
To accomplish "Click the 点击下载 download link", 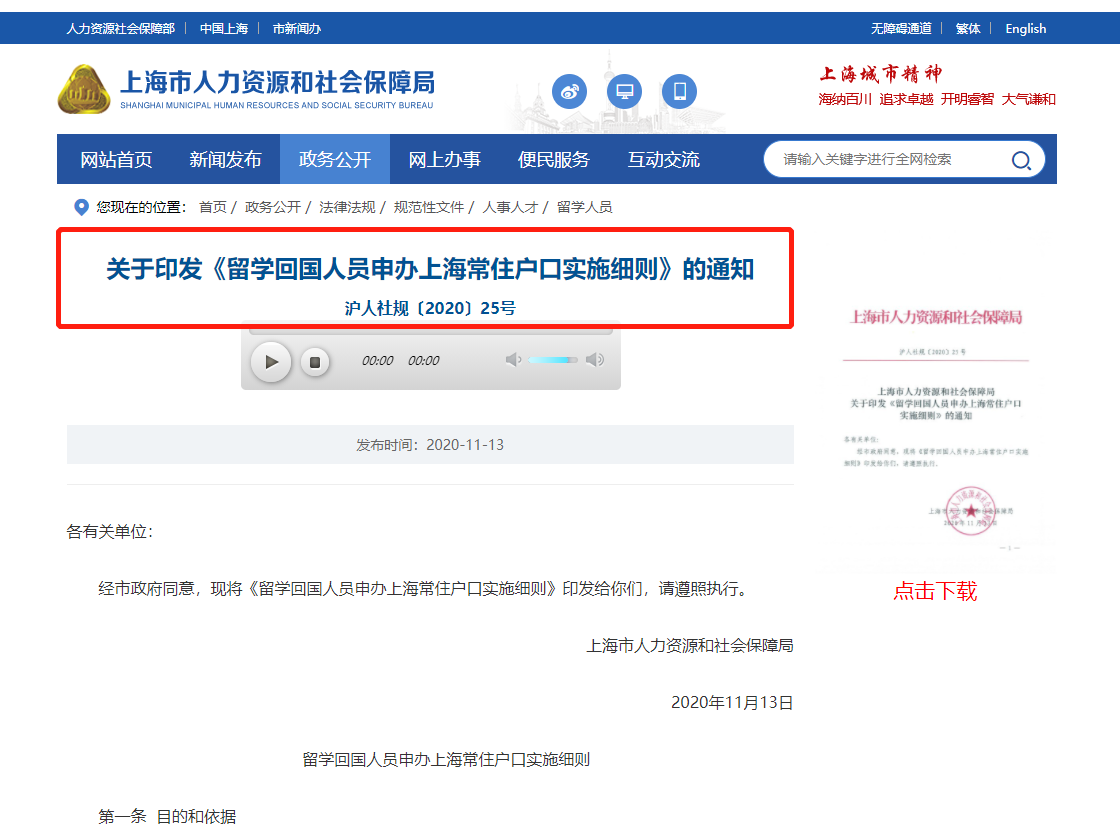I will (935, 591).
